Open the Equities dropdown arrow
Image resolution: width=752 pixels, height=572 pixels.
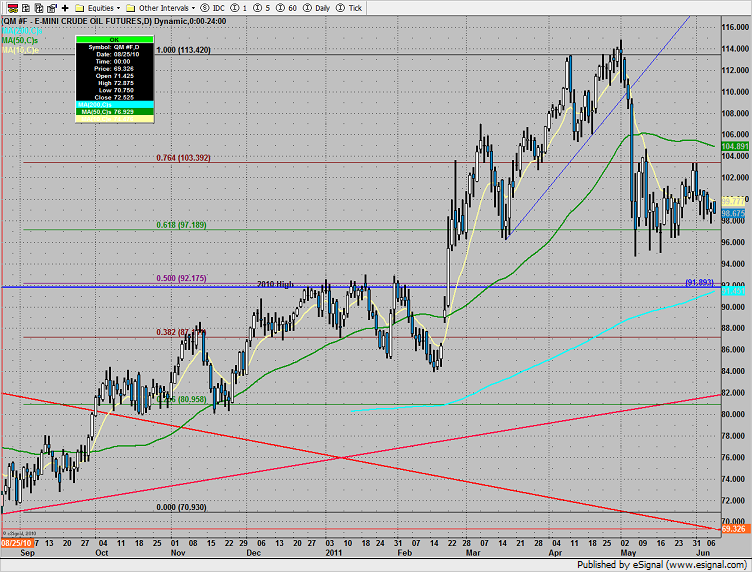pyautogui.click(x=118, y=8)
